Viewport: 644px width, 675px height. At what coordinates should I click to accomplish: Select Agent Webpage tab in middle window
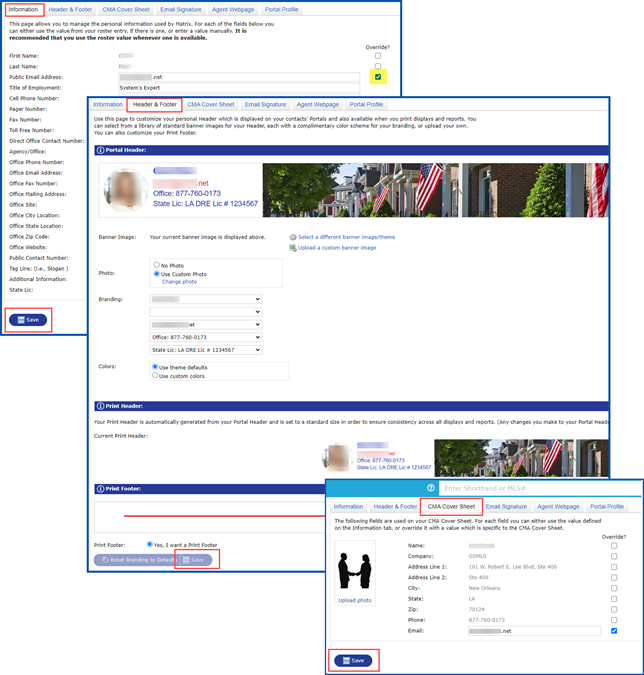(318, 105)
